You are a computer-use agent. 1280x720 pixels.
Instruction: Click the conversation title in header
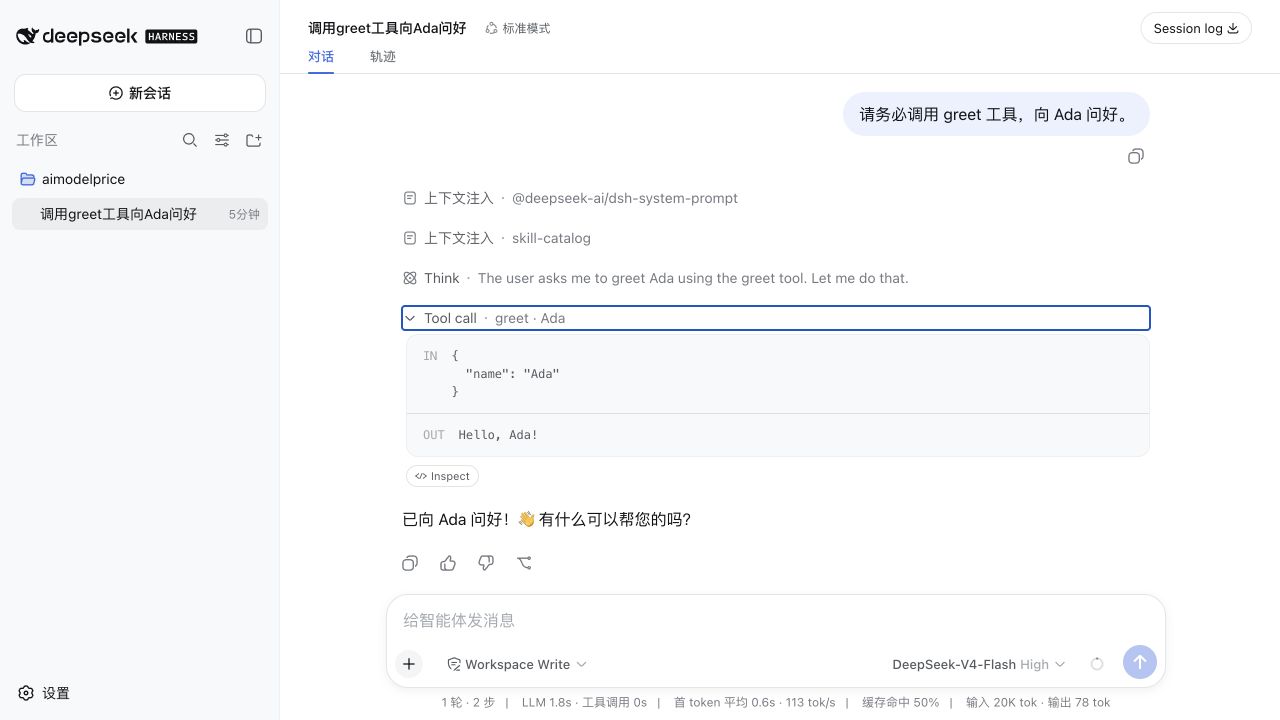(387, 28)
